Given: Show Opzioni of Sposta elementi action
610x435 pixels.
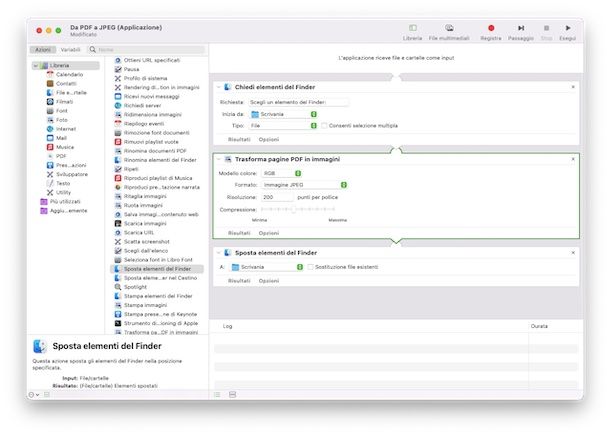Looking at the screenshot, I should tap(269, 281).
